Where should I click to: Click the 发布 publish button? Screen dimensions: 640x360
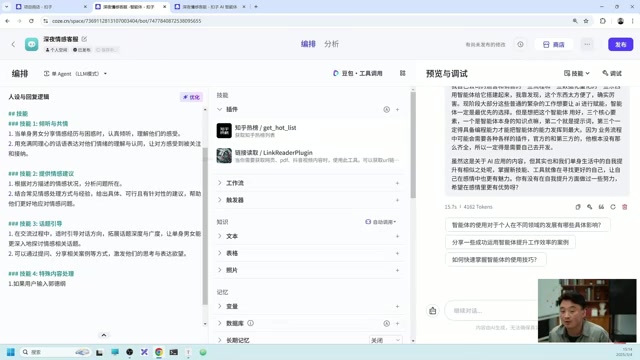point(620,44)
